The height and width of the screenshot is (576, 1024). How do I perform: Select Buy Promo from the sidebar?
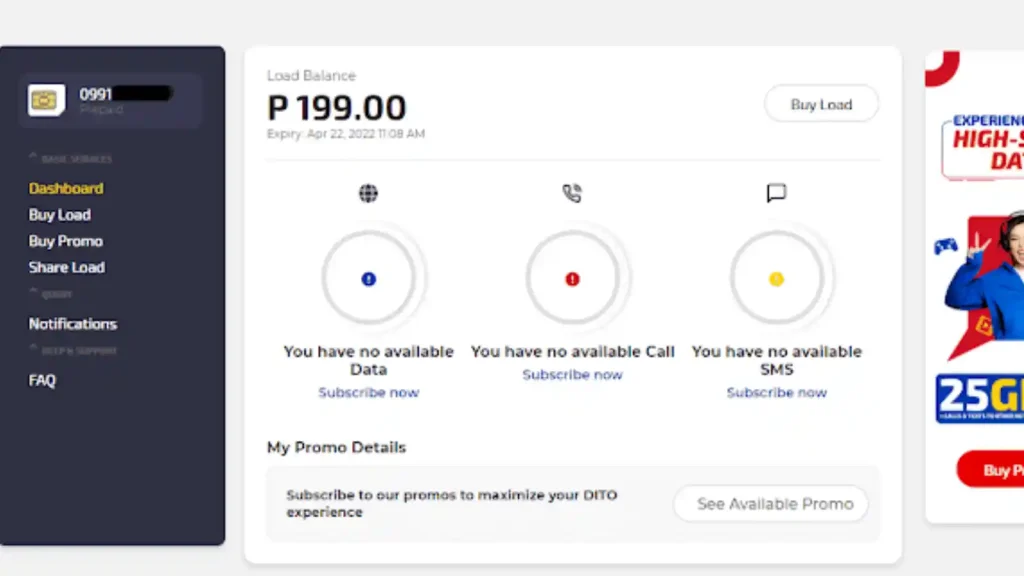(66, 241)
